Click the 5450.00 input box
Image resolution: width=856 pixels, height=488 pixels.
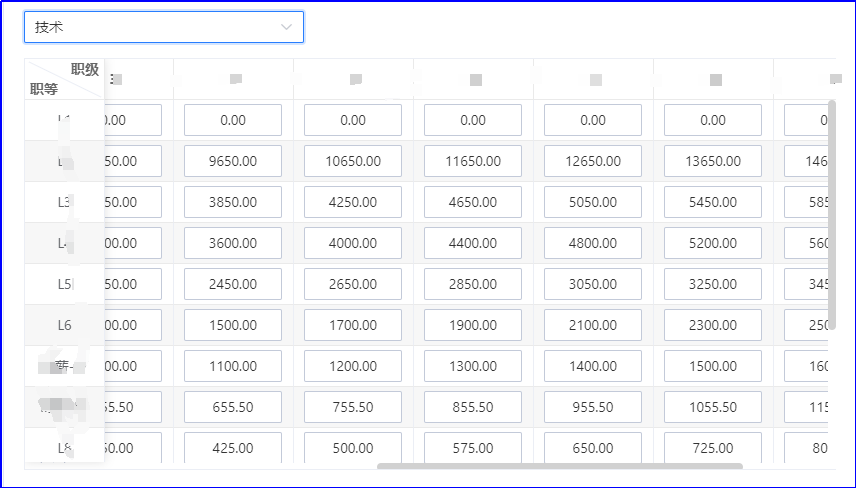[x=713, y=202]
